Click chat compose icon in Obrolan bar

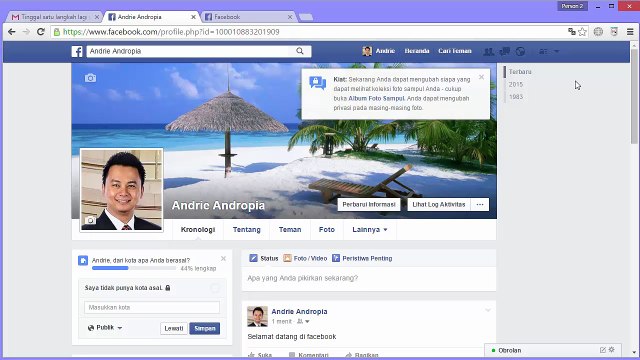coord(603,350)
